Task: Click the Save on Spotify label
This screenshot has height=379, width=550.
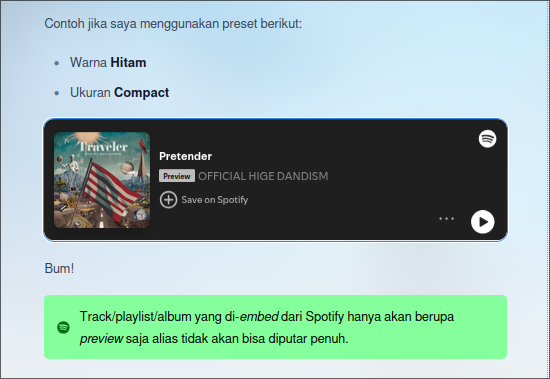Action: (x=215, y=200)
